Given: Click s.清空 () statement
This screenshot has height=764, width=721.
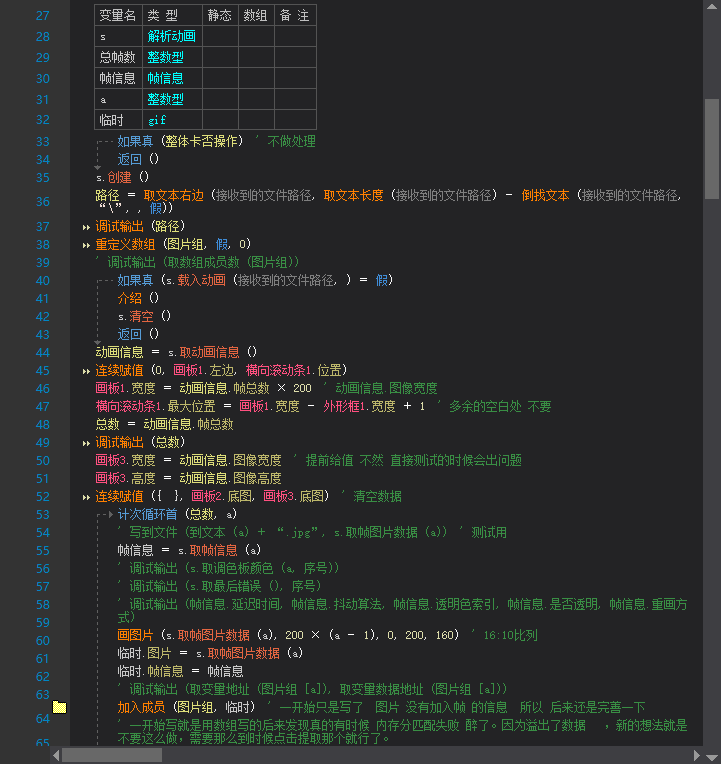Looking at the screenshot, I should pyautogui.click(x=144, y=316).
